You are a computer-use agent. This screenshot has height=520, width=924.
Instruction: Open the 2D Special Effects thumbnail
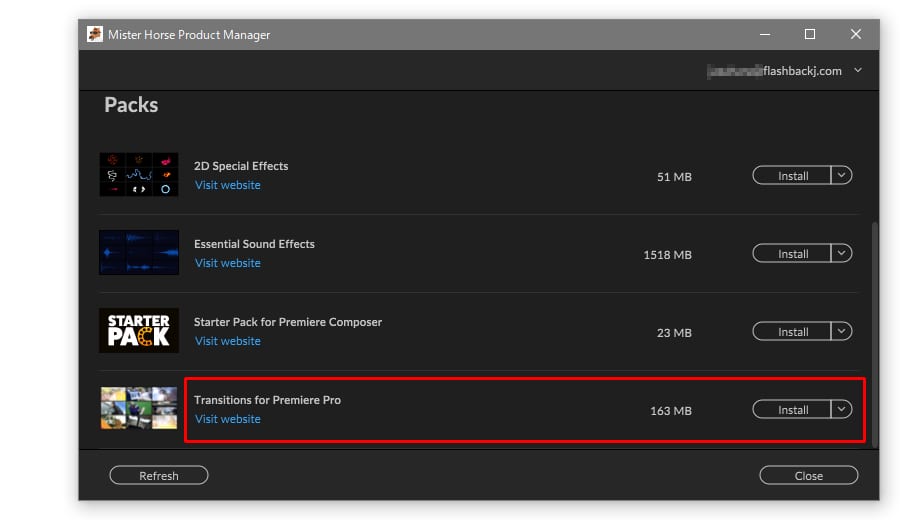pyautogui.click(x=139, y=175)
